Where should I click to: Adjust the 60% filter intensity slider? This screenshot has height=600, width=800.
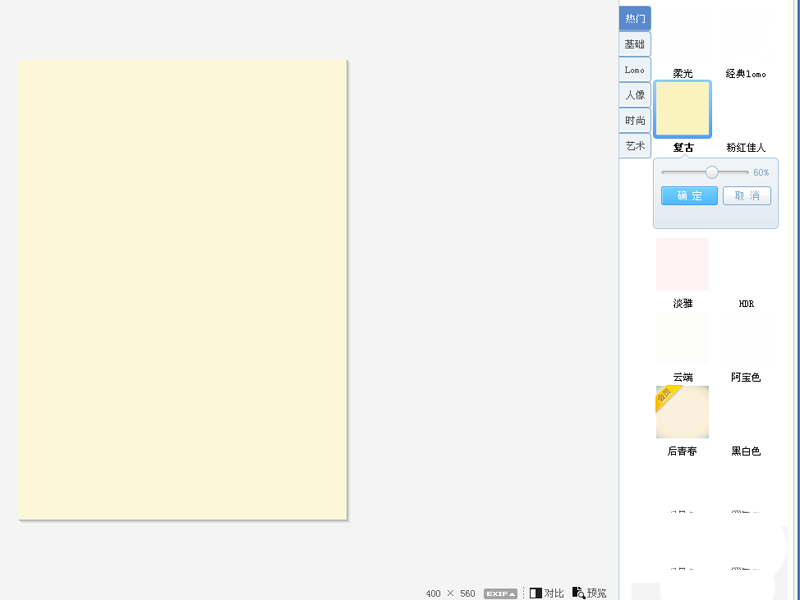pyautogui.click(x=712, y=172)
